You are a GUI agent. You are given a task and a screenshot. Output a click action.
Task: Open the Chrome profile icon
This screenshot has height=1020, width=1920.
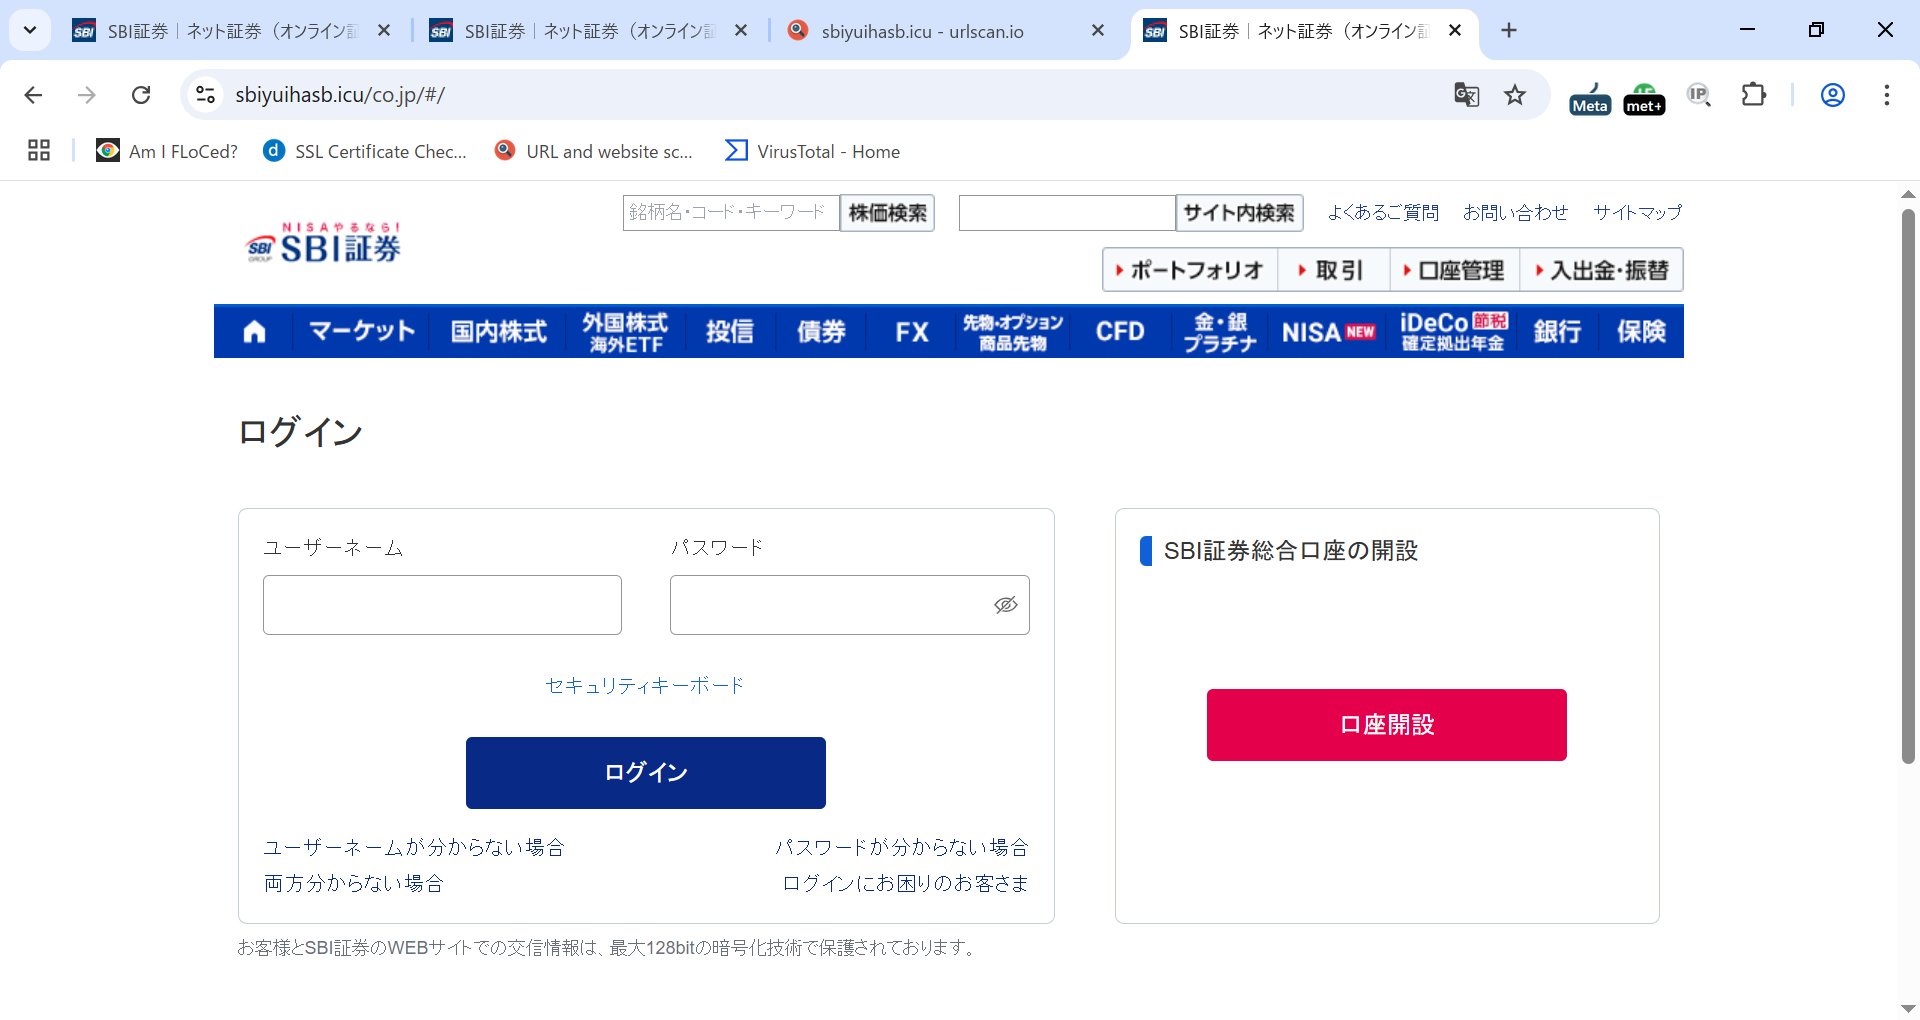(1832, 95)
